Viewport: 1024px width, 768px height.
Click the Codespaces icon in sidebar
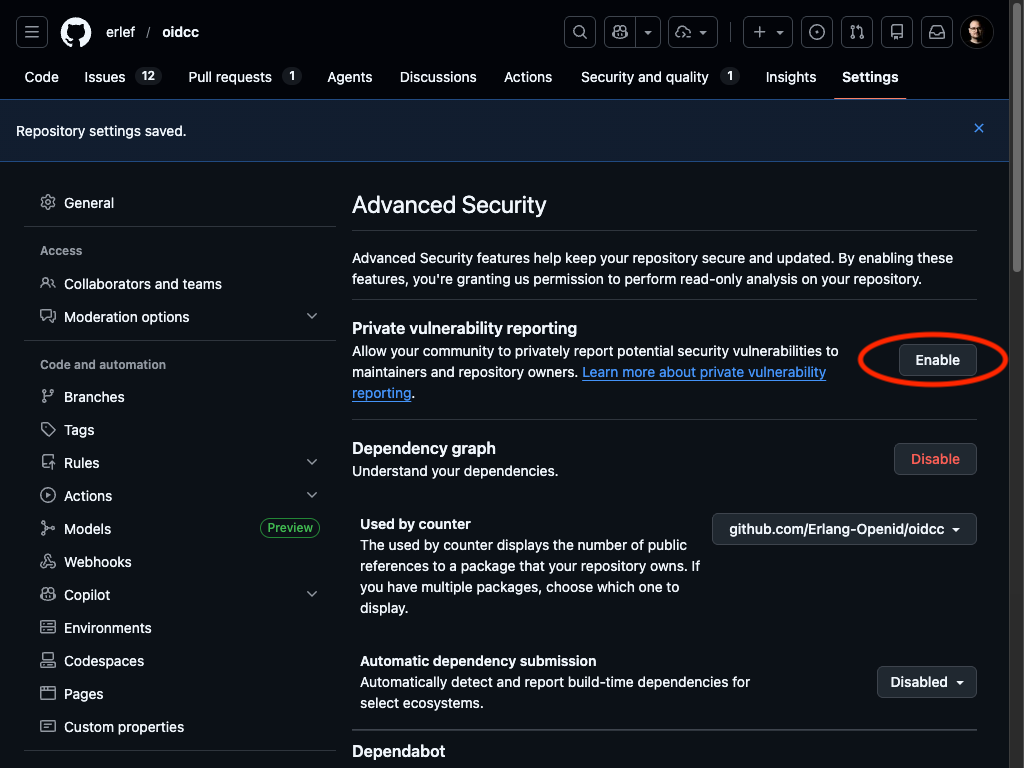48,660
